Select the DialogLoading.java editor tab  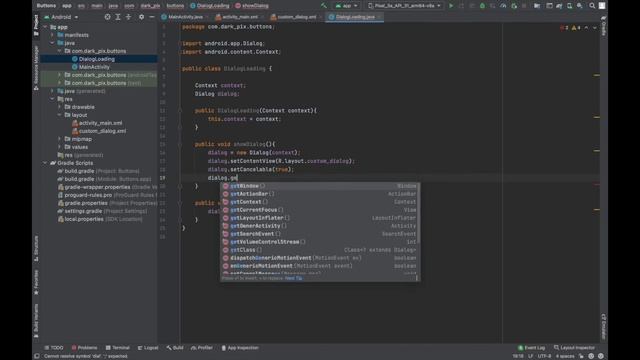pos(355,17)
